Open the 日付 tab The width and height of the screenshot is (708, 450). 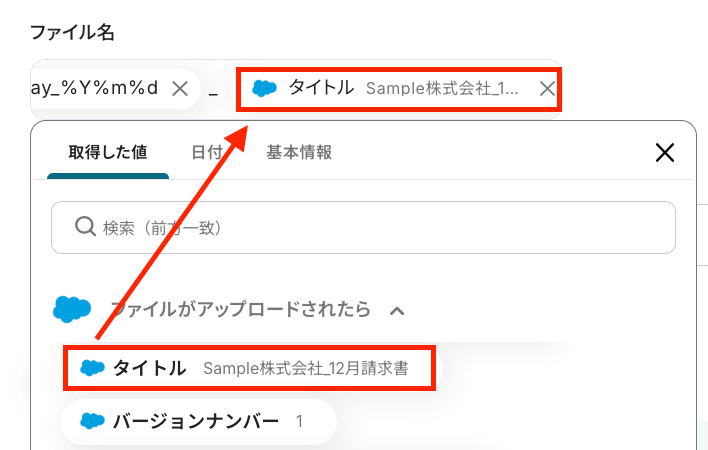tap(207, 152)
